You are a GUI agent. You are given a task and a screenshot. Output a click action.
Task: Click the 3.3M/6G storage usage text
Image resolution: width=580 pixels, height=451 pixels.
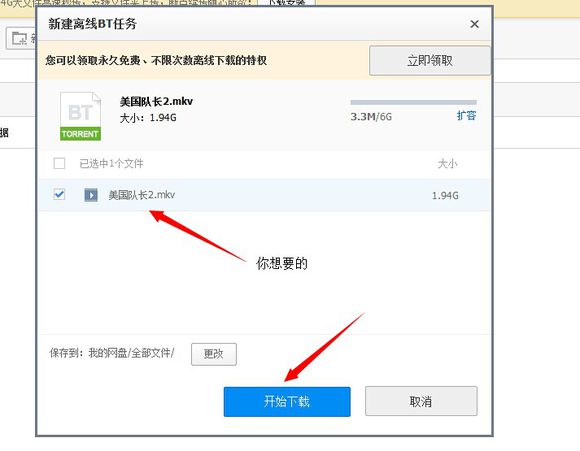pyautogui.click(x=371, y=117)
